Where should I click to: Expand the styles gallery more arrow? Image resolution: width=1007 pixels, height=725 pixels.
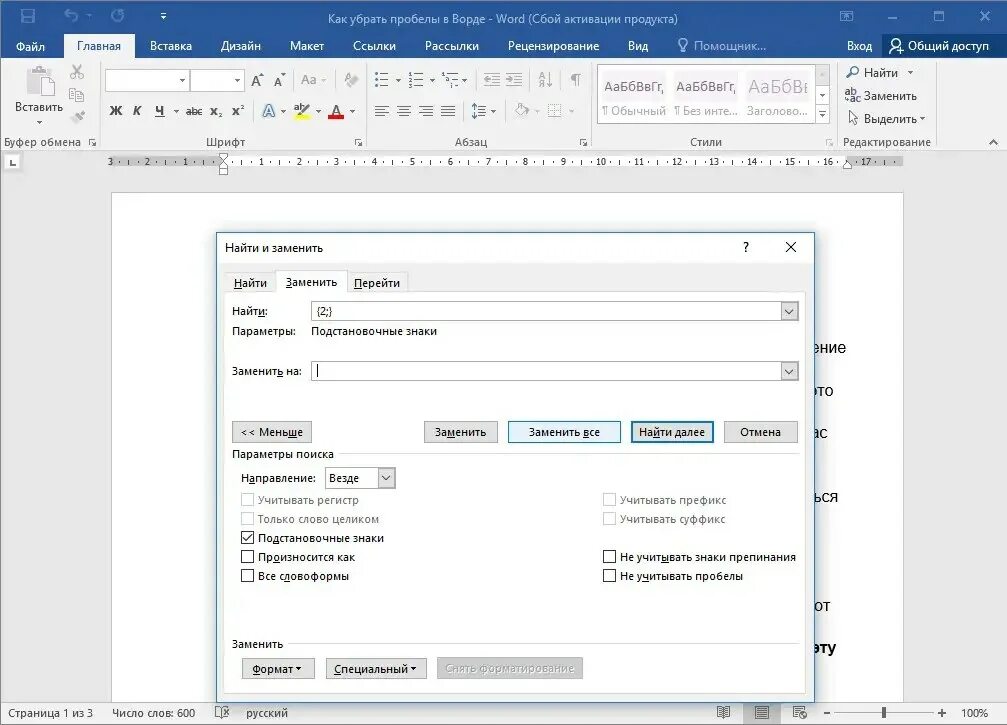click(x=823, y=114)
